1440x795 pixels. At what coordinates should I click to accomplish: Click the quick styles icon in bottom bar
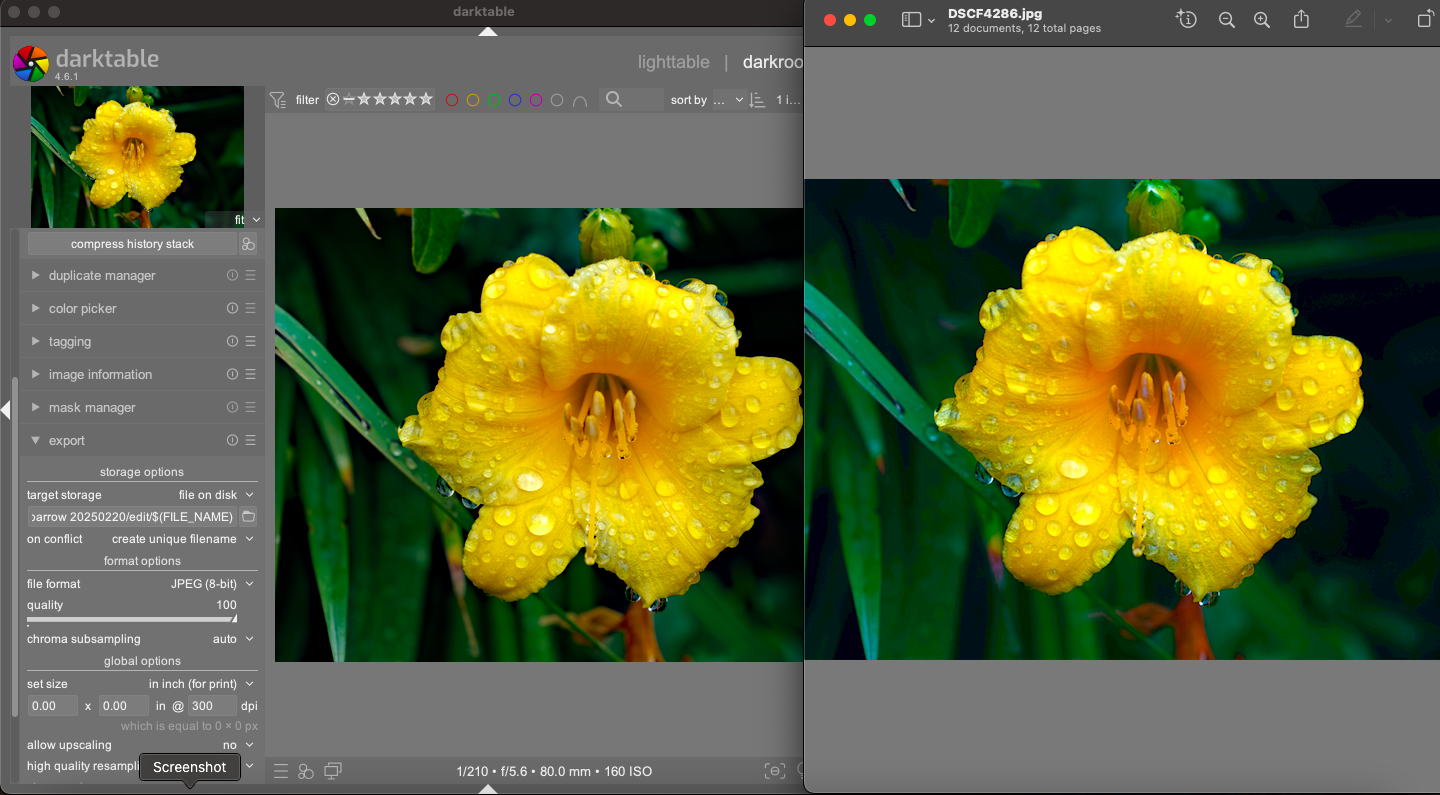pyautogui.click(x=306, y=771)
